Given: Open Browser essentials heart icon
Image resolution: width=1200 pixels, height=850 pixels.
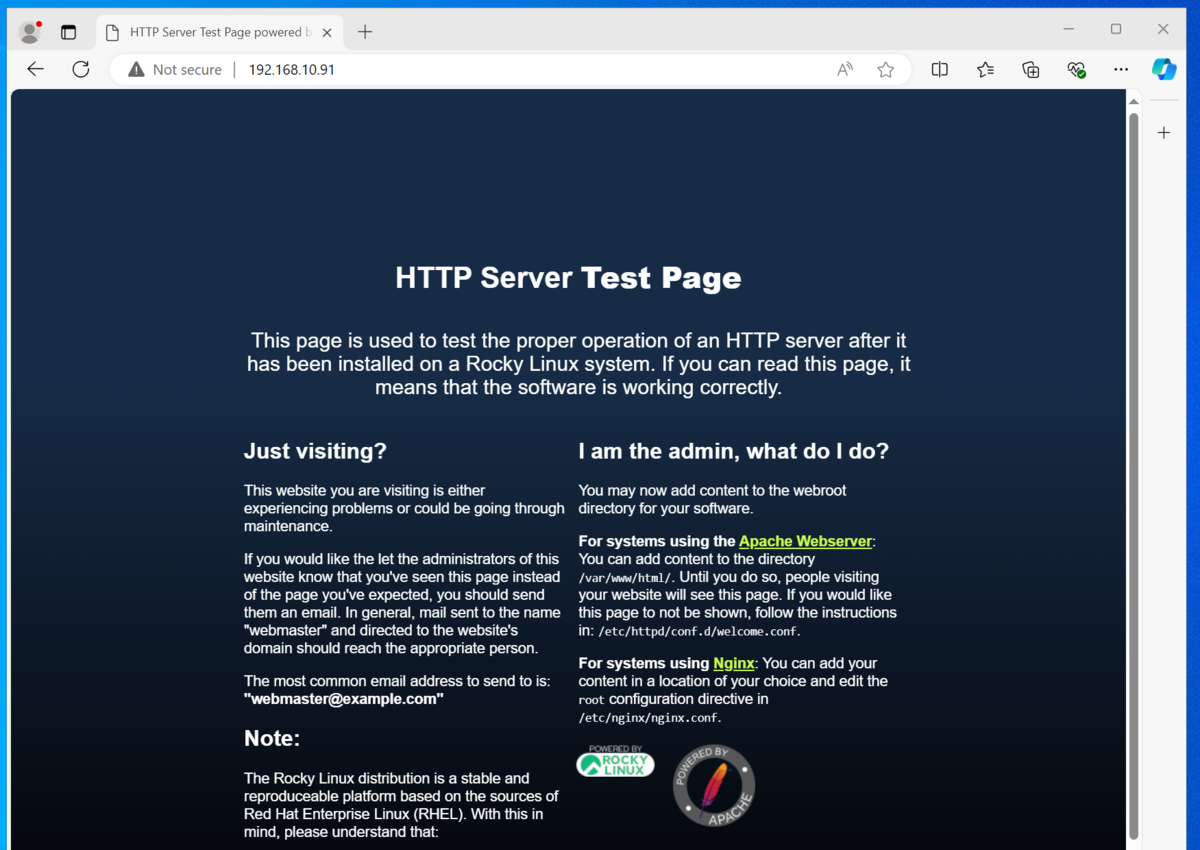Looking at the screenshot, I should point(1076,69).
